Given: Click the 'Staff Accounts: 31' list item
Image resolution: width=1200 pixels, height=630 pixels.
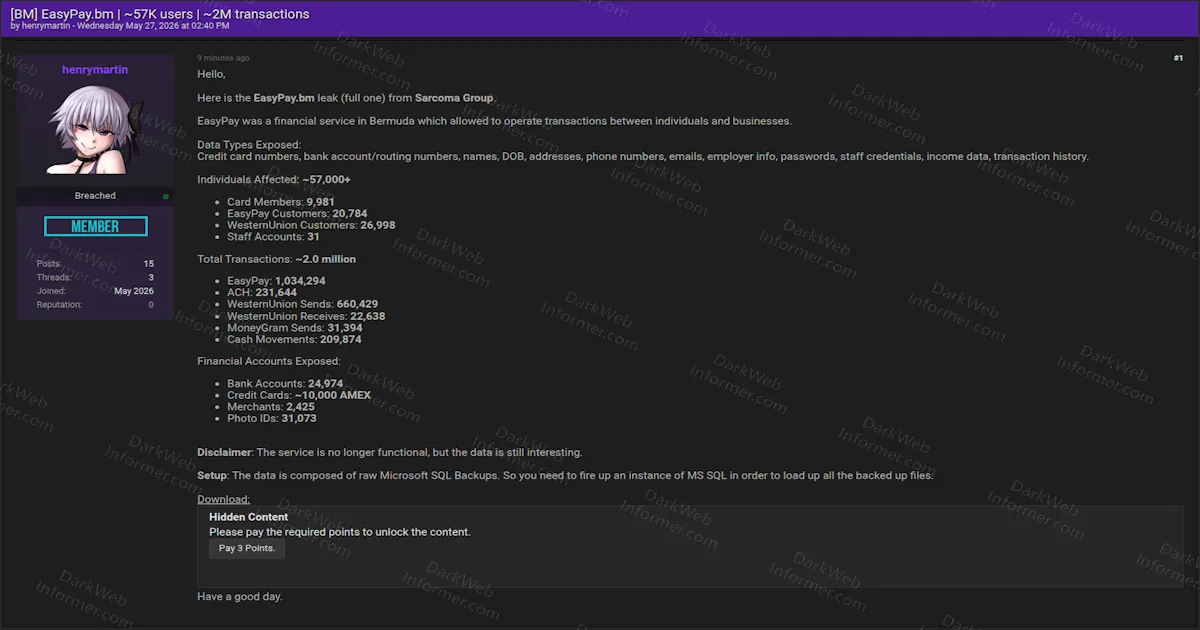Looking at the screenshot, I should click(273, 237).
